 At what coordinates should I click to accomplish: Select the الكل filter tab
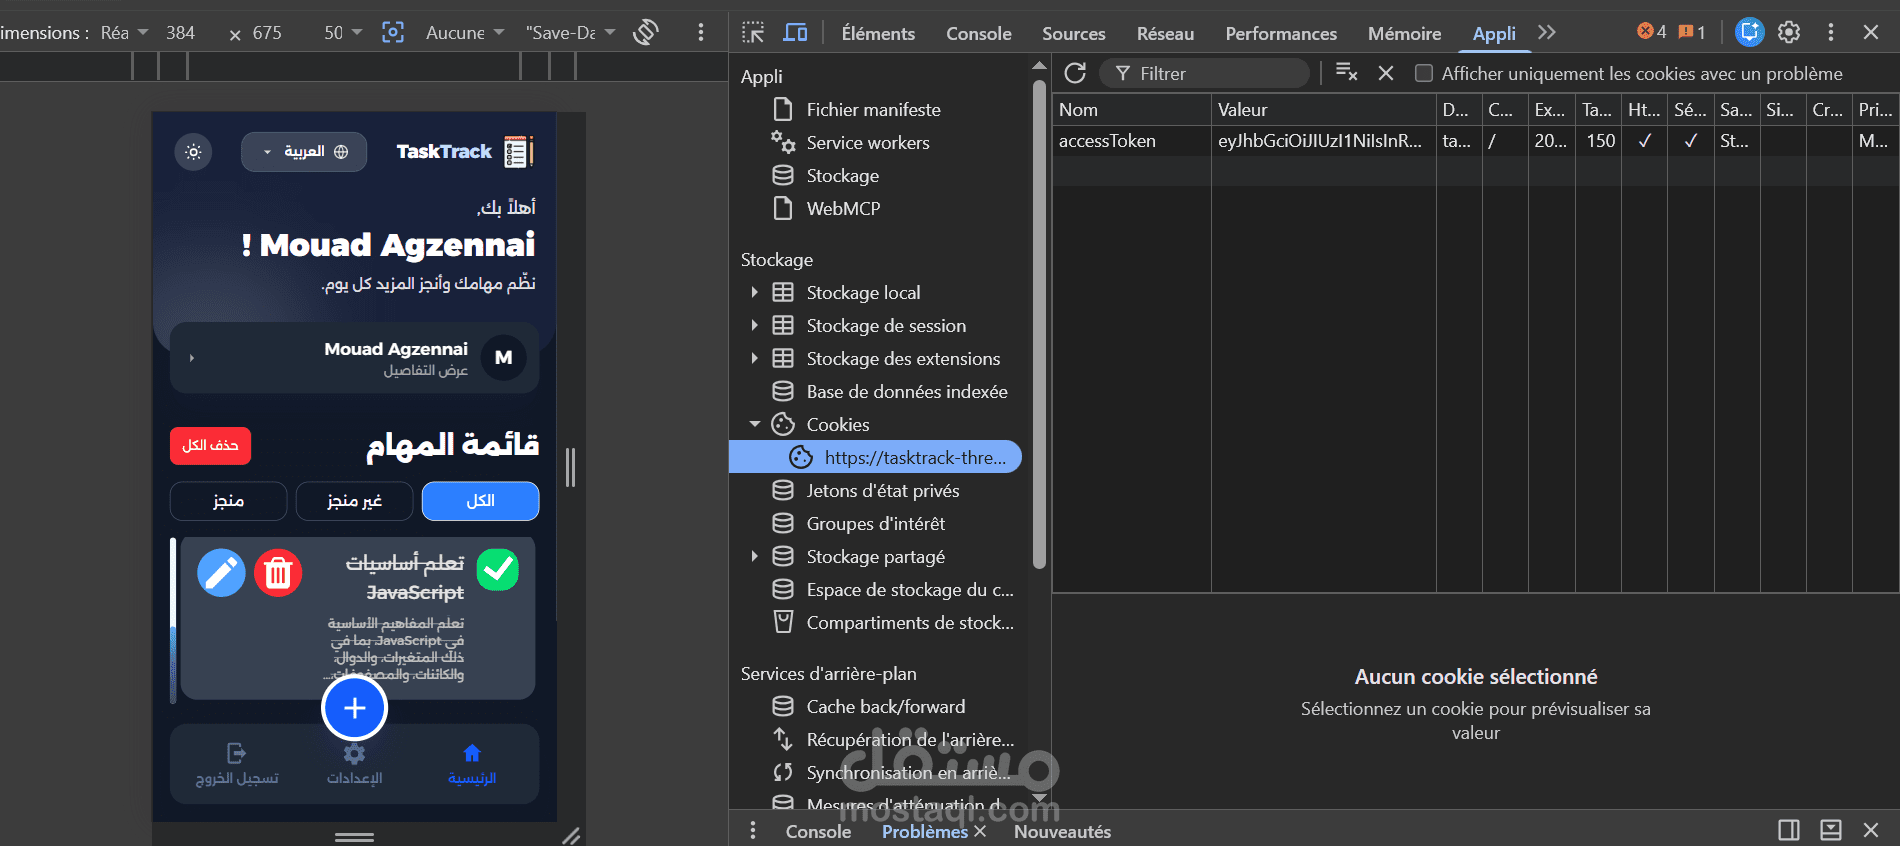(481, 501)
